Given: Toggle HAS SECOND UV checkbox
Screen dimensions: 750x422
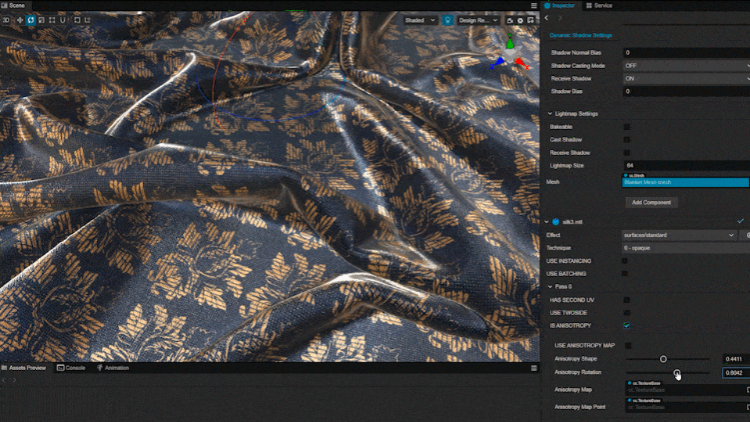Looking at the screenshot, I should click(627, 300).
